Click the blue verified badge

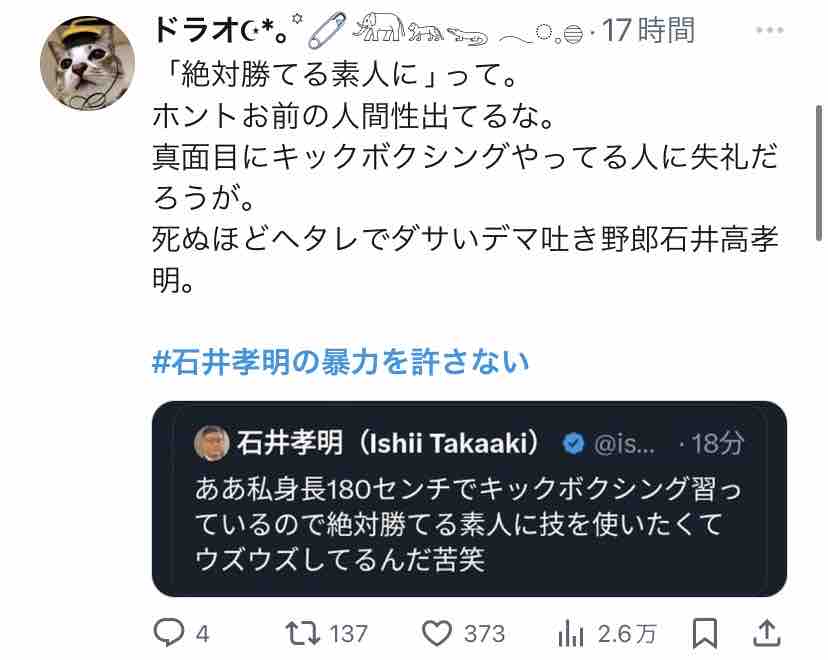tap(573, 444)
